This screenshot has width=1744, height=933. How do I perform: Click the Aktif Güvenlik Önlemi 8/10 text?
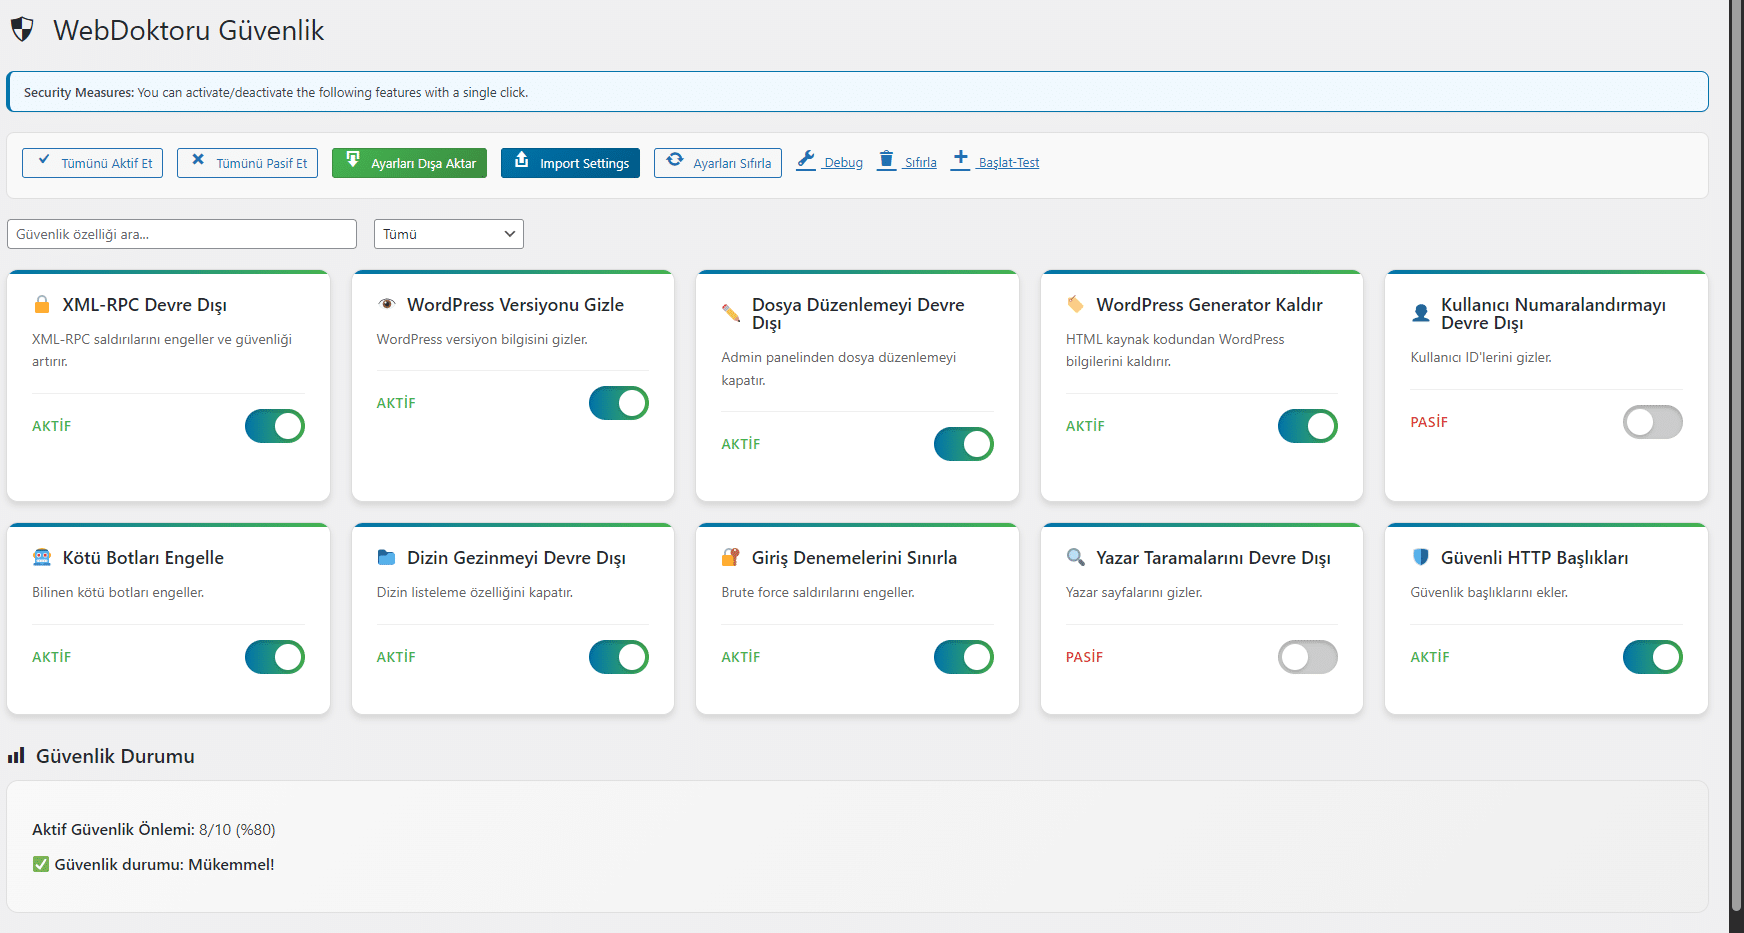(x=154, y=829)
